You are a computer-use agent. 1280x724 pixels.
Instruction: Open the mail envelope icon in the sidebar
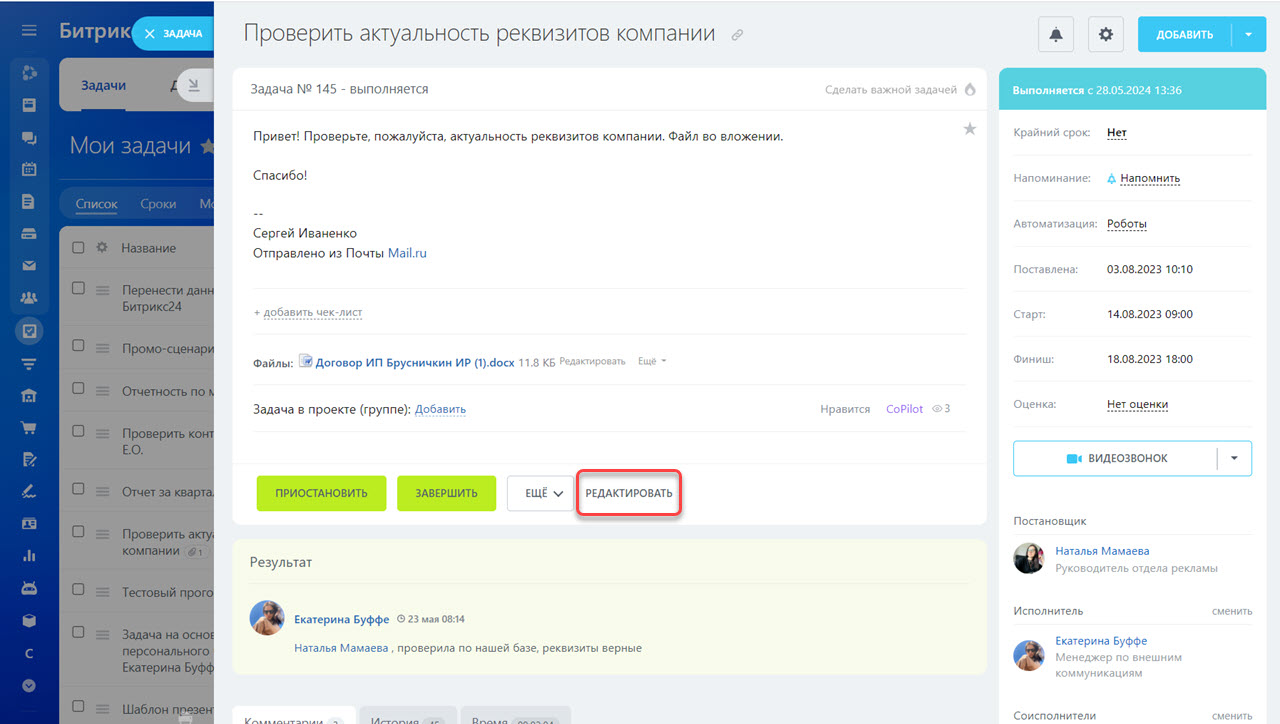(29, 266)
